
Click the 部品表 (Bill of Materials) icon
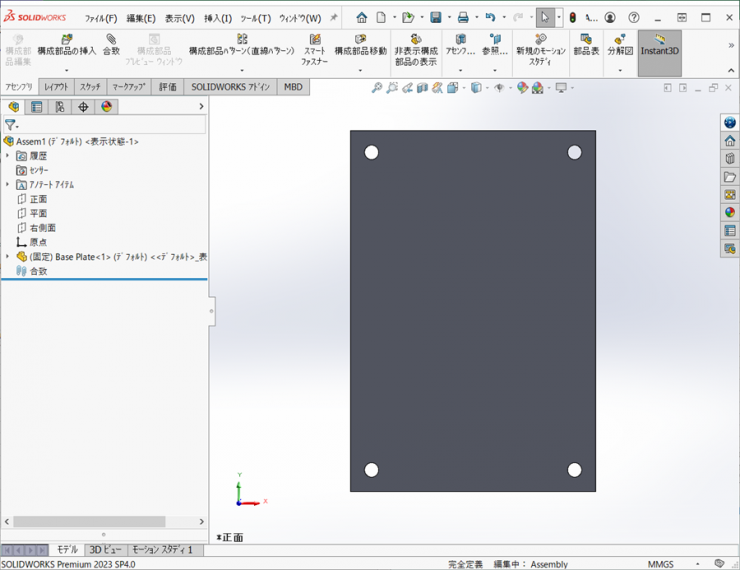(586, 40)
